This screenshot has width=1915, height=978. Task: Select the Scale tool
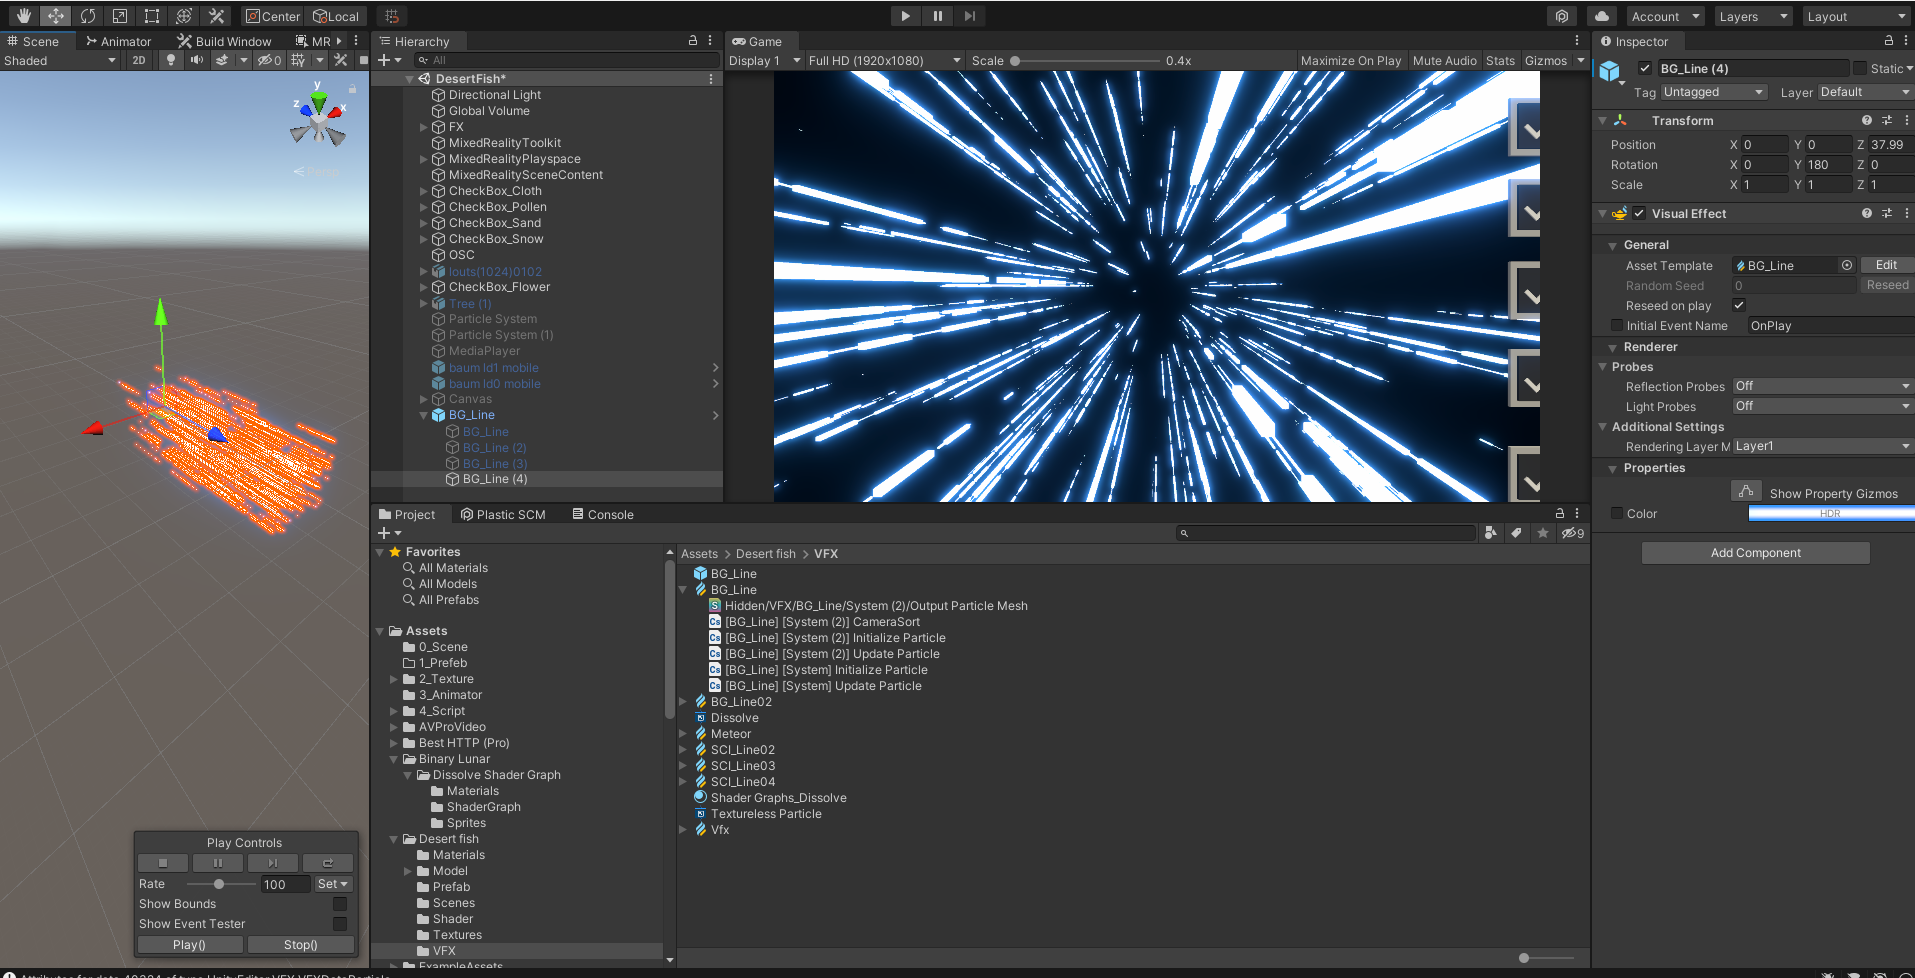(x=119, y=15)
